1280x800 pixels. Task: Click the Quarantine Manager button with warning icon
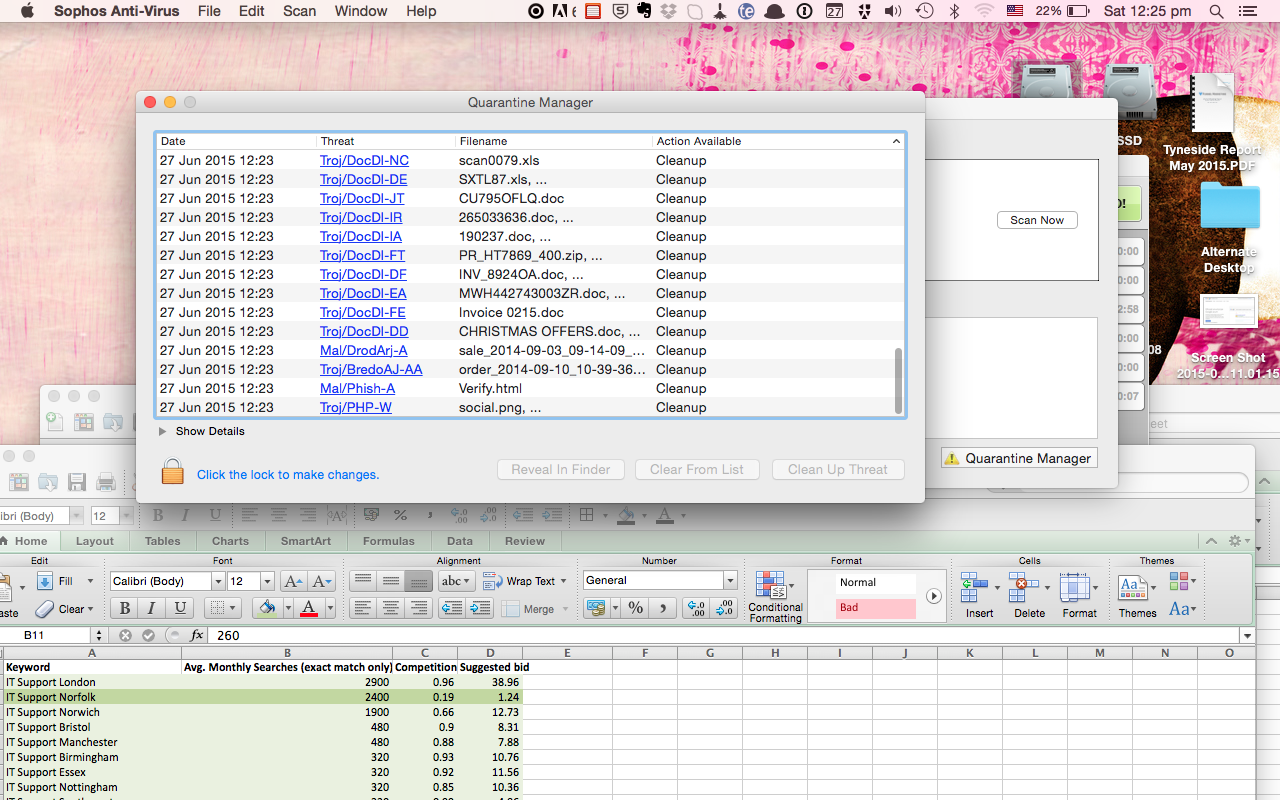pos(1019,458)
